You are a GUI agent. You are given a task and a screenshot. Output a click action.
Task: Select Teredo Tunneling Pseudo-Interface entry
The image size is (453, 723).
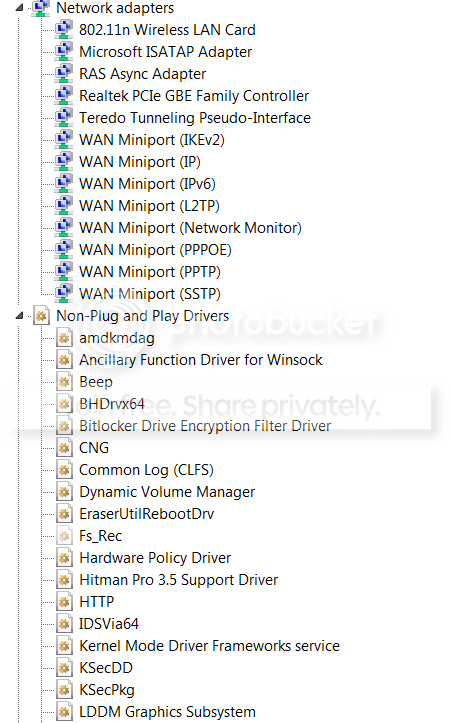(195, 118)
